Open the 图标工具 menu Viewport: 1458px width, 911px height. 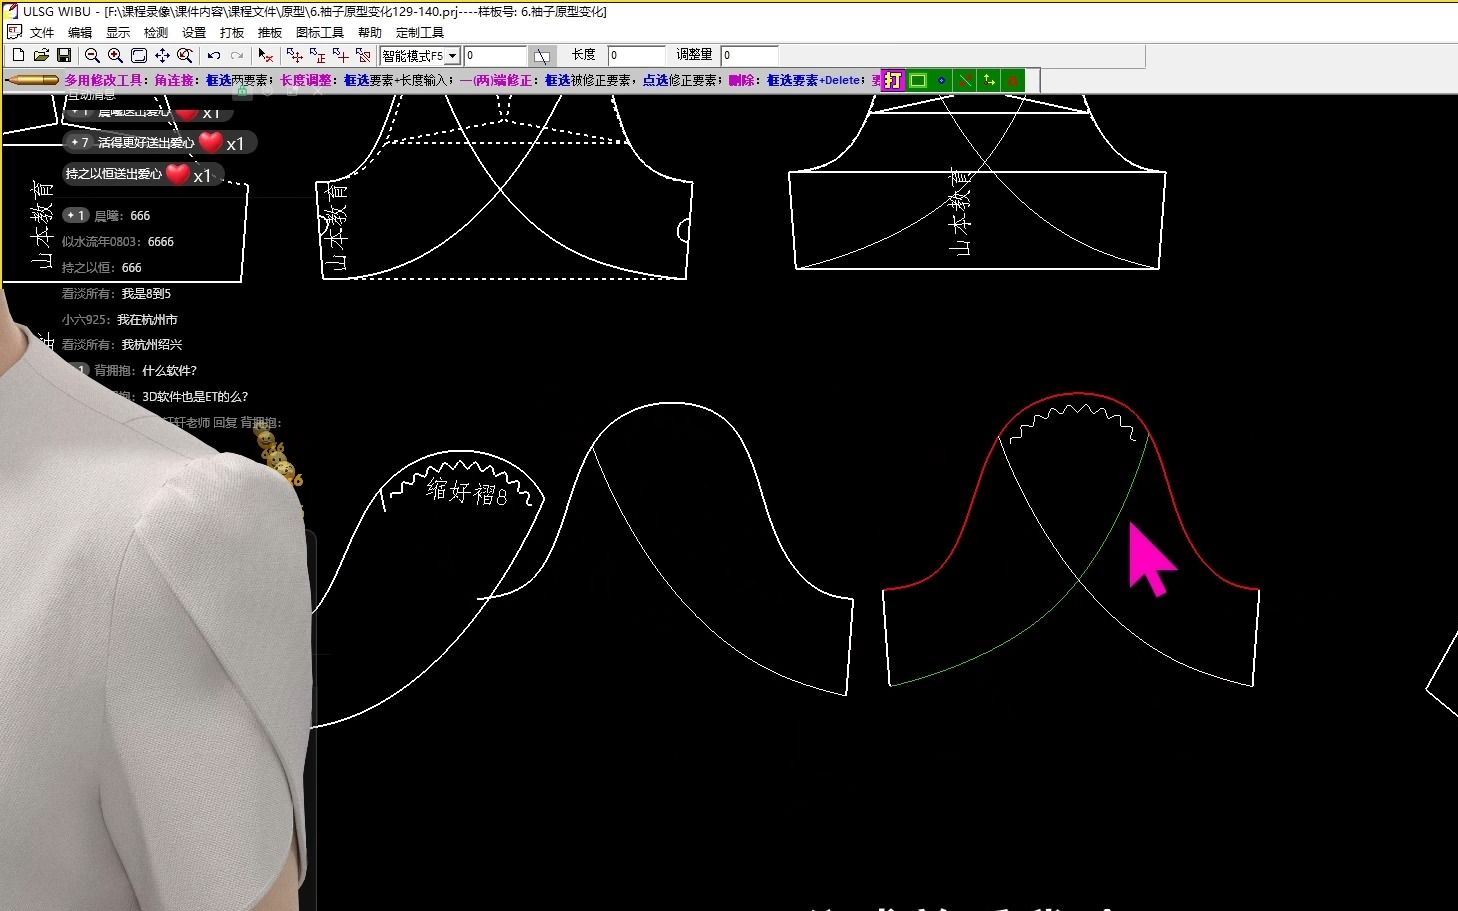(x=320, y=32)
